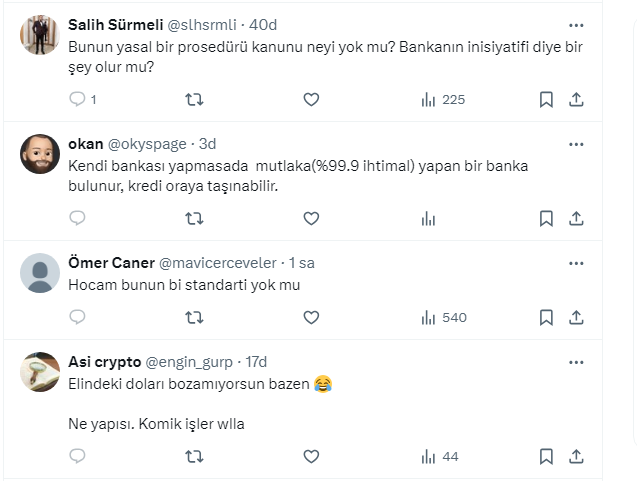Open more options on okan's tweet
The width and height of the screenshot is (637, 481).
pyautogui.click(x=576, y=143)
